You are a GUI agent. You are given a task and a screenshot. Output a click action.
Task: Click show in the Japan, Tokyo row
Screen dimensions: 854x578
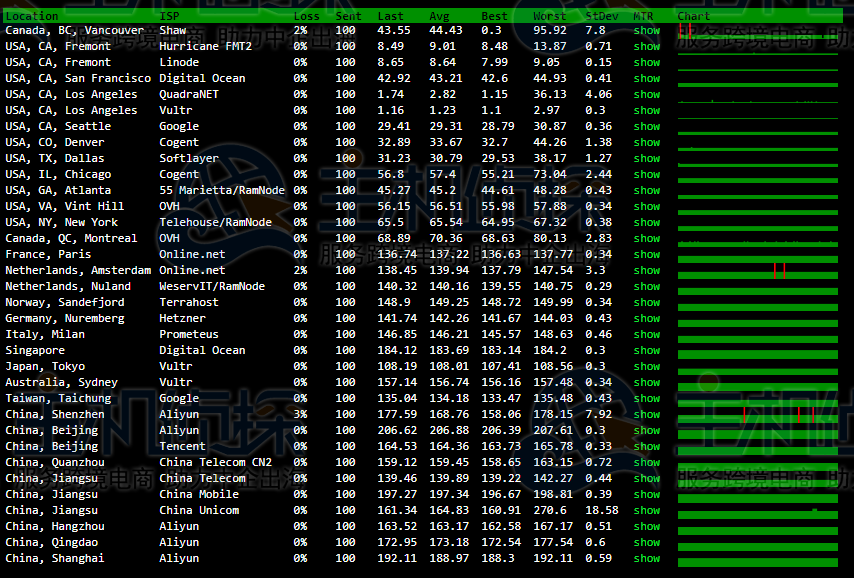click(646, 367)
